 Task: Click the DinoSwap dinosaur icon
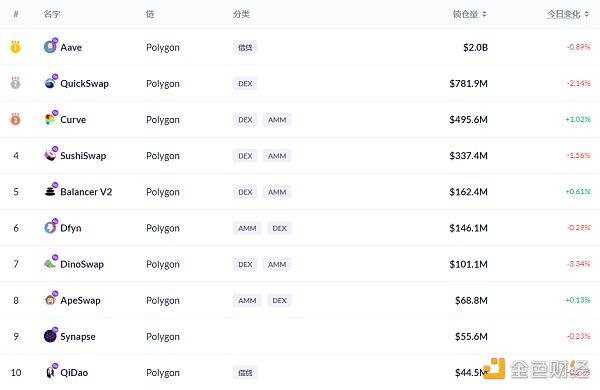click(50, 263)
